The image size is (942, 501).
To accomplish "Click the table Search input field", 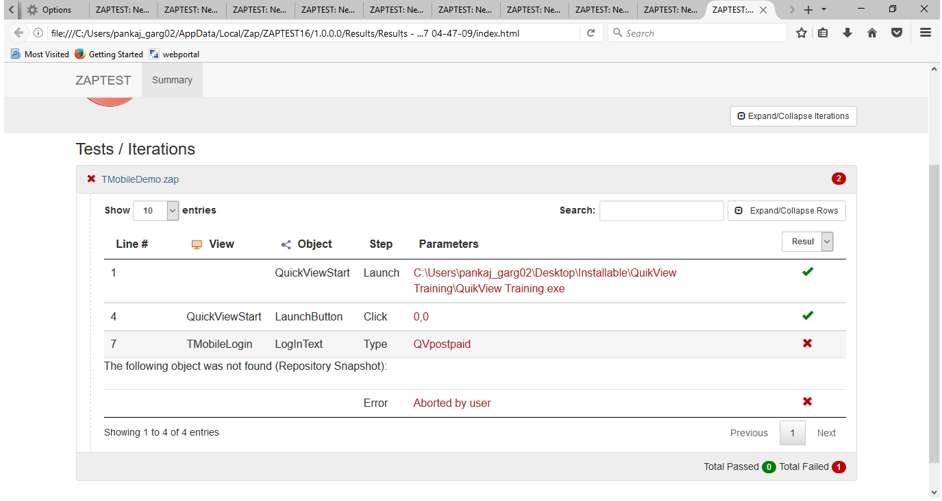I will (661, 210).
